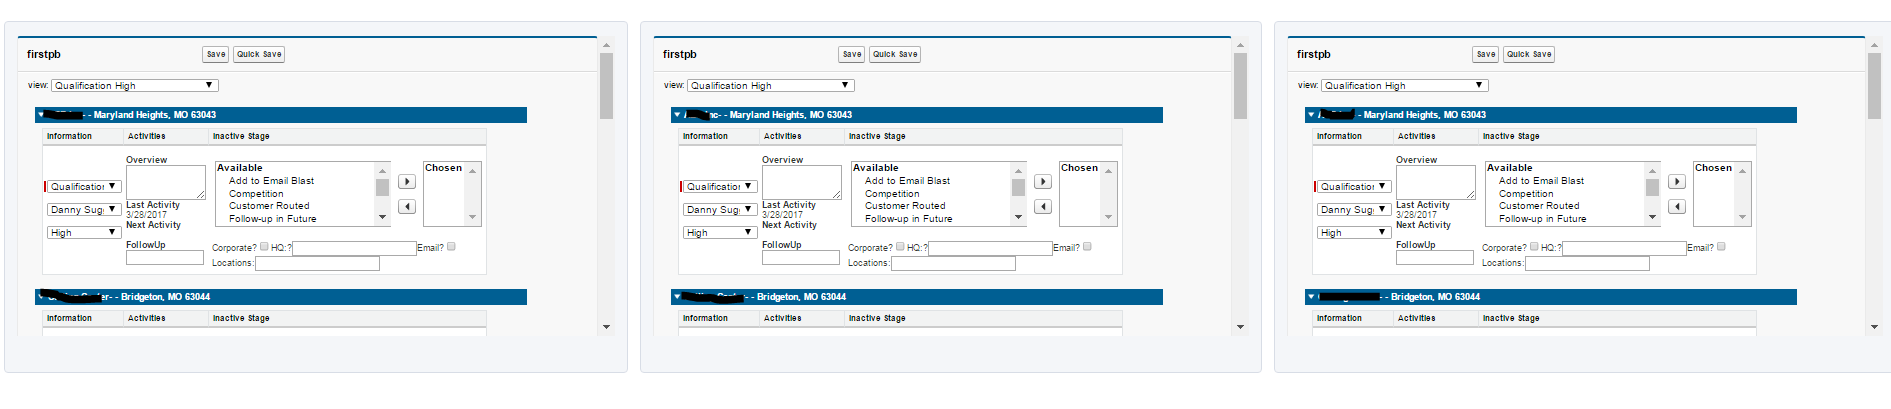Click the add-to-Chosen right arrow in the middle panel
Screen dimensions: 1891x409
[1042, 182]
